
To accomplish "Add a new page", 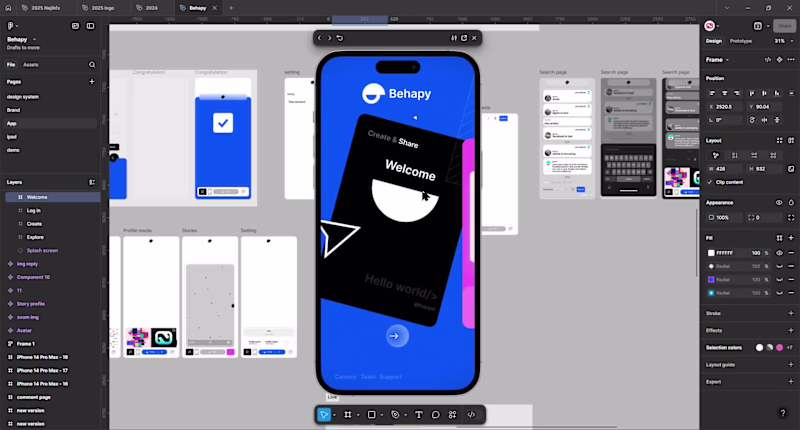I will coord(92,82).
